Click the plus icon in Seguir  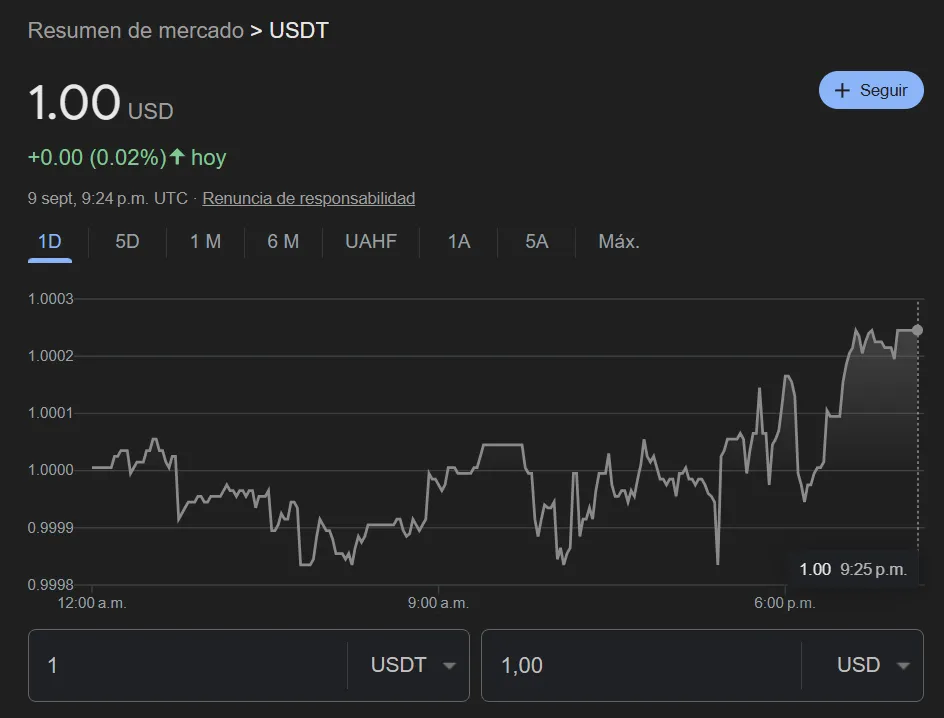pos(842,90)
